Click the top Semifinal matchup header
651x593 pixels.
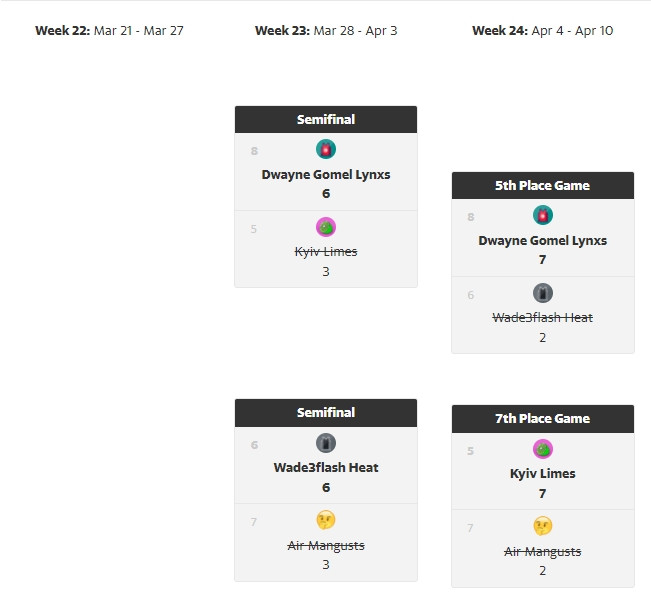tap(326, 119)
